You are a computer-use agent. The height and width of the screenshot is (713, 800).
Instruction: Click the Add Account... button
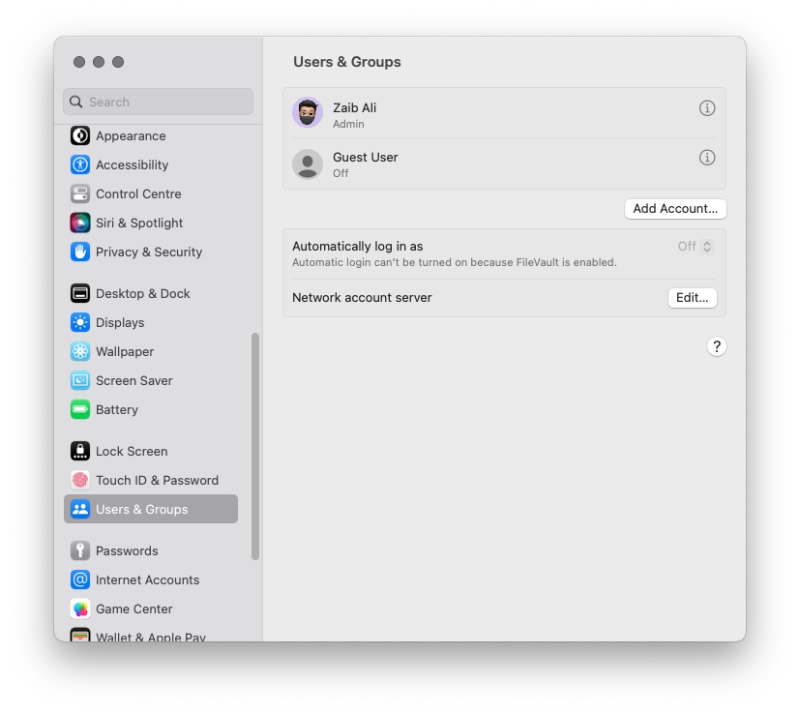click(675, 209)
